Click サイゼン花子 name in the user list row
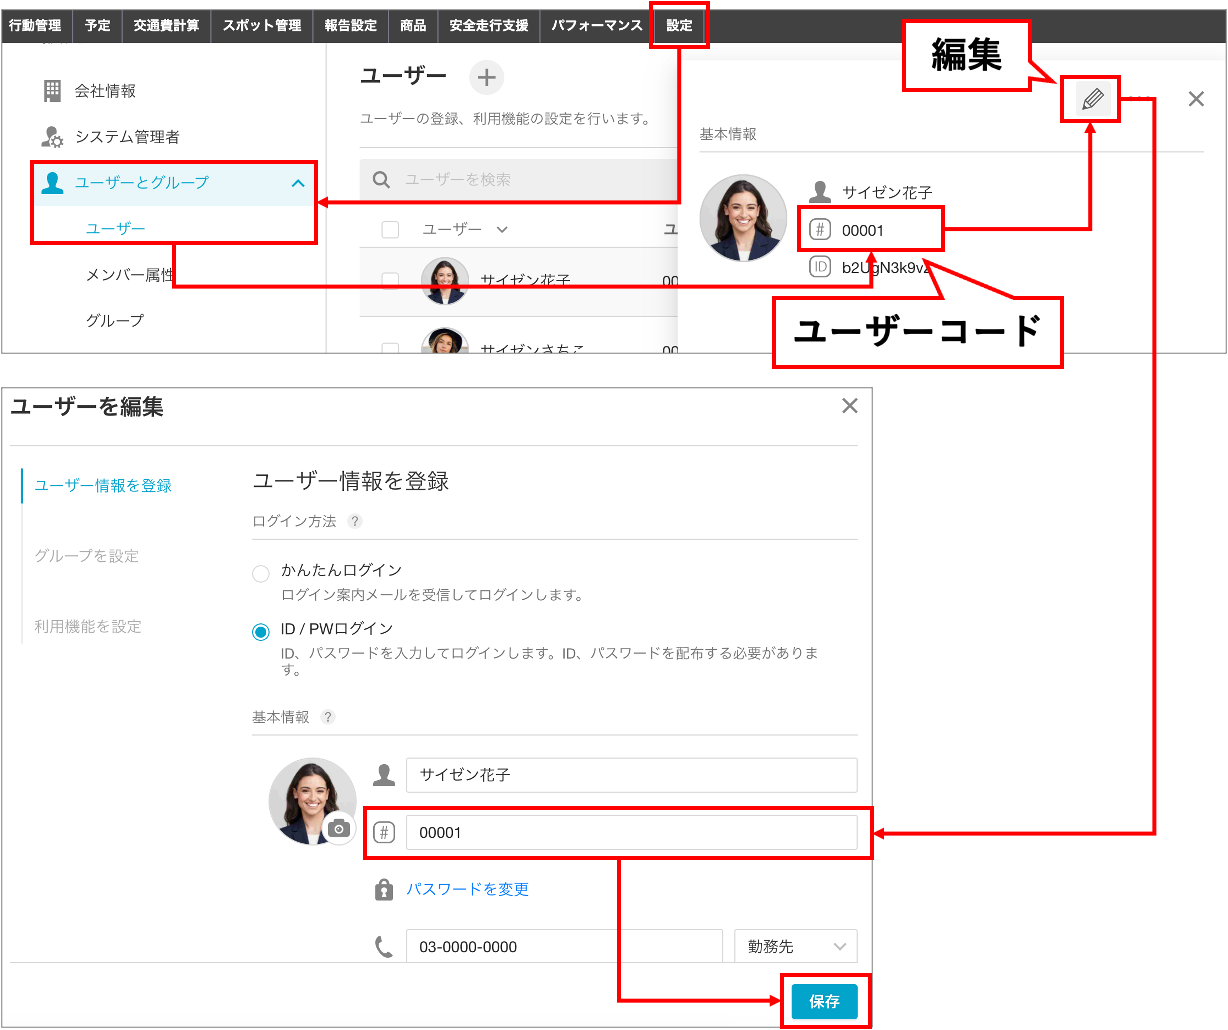Viewport: 1228px width, 1030px height. (x=526, y=281)
